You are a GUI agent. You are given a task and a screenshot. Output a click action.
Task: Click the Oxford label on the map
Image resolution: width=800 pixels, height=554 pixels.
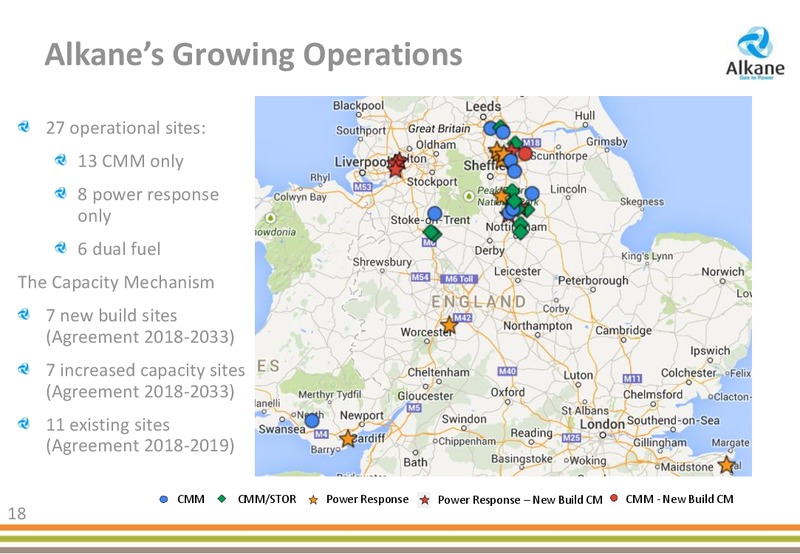point(508,392)
